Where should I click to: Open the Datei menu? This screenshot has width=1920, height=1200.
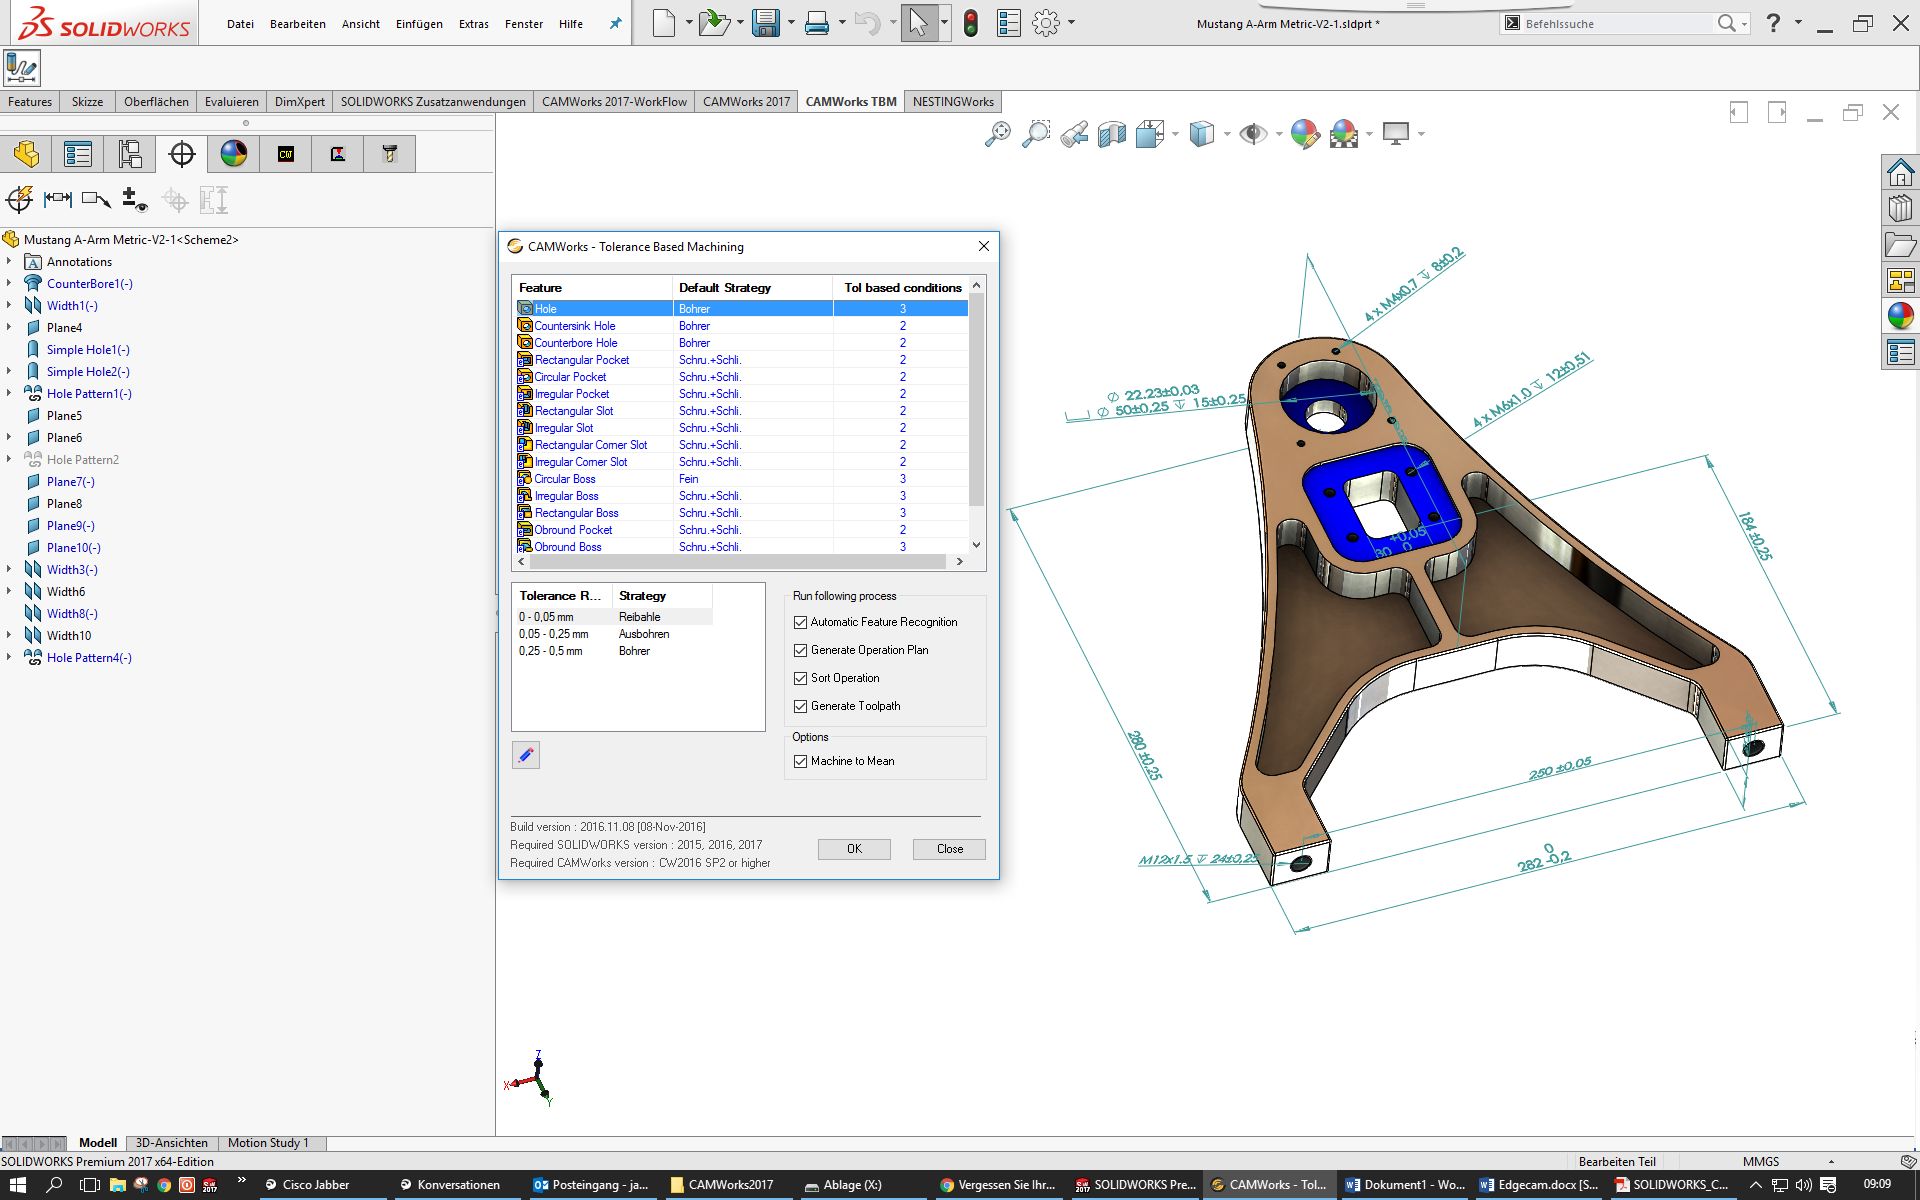(x=240, y=24)
